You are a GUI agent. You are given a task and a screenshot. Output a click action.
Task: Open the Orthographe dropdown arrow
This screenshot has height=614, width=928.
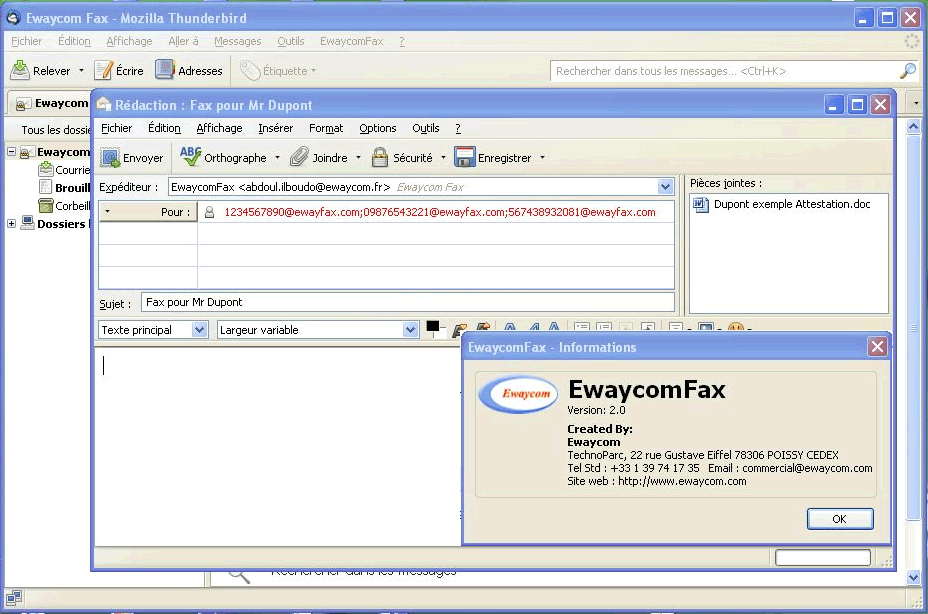tap(277, 157)
